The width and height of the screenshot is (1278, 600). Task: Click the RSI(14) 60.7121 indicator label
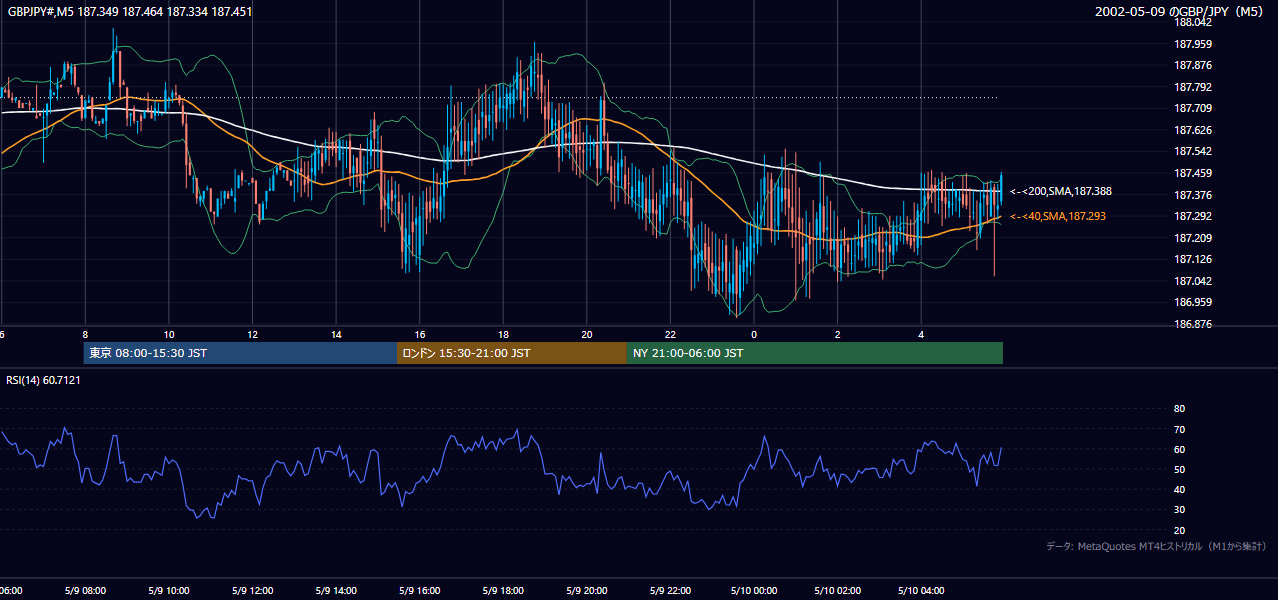tap(43, 380)
